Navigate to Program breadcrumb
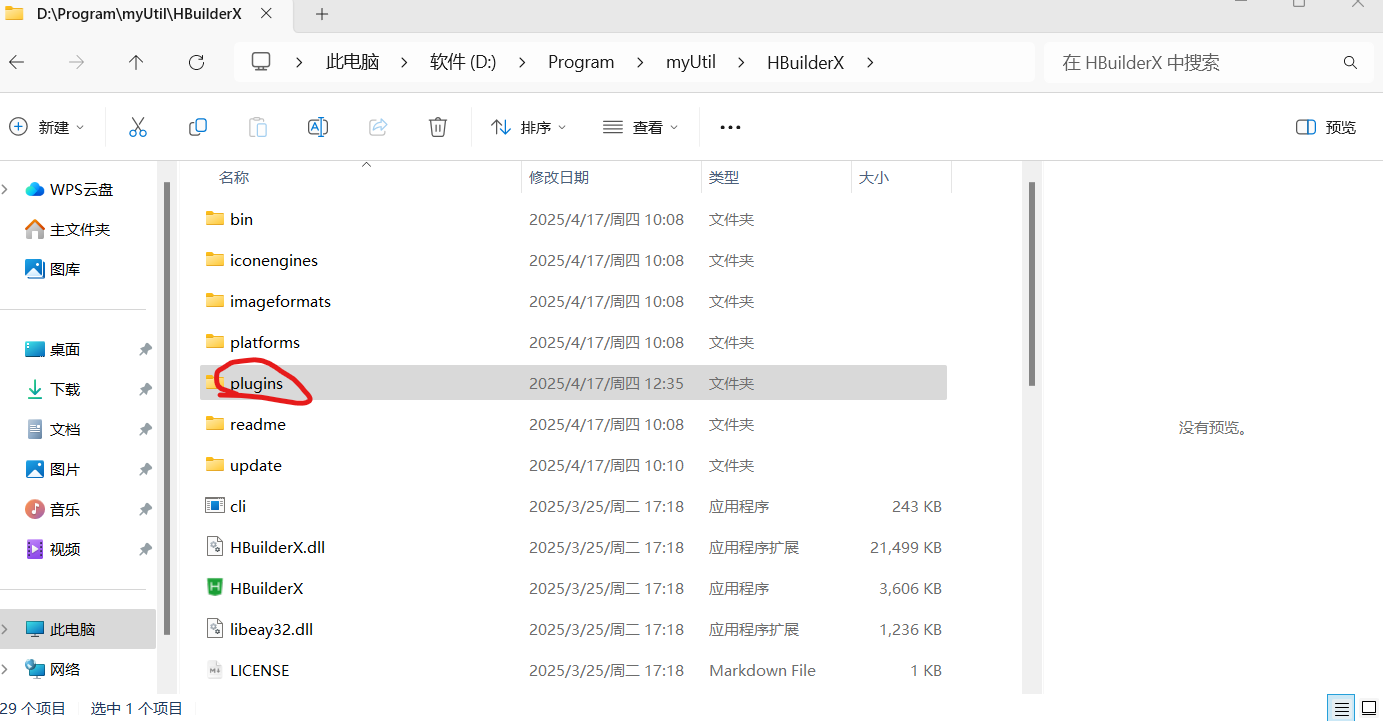 click(x=581, y=62)
